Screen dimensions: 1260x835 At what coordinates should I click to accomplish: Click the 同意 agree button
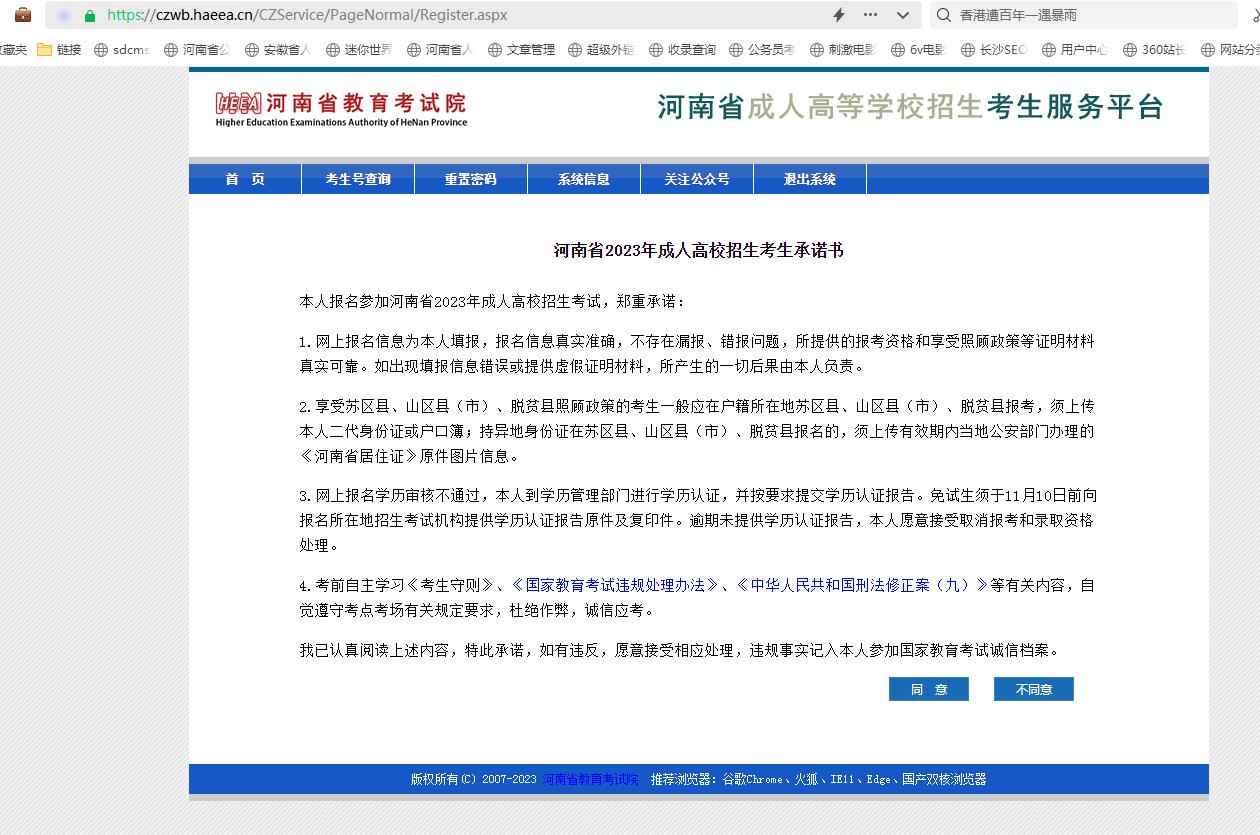click(929, 689)
